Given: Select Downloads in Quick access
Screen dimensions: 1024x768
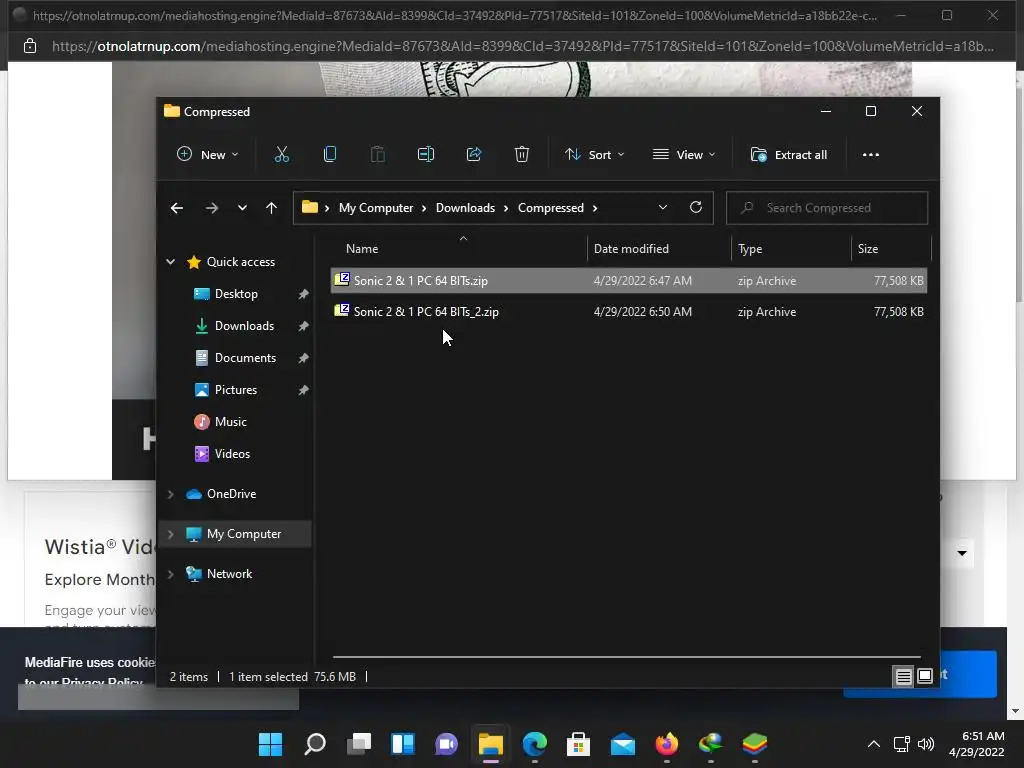Looking at the screenshot, I should (244, 326).
